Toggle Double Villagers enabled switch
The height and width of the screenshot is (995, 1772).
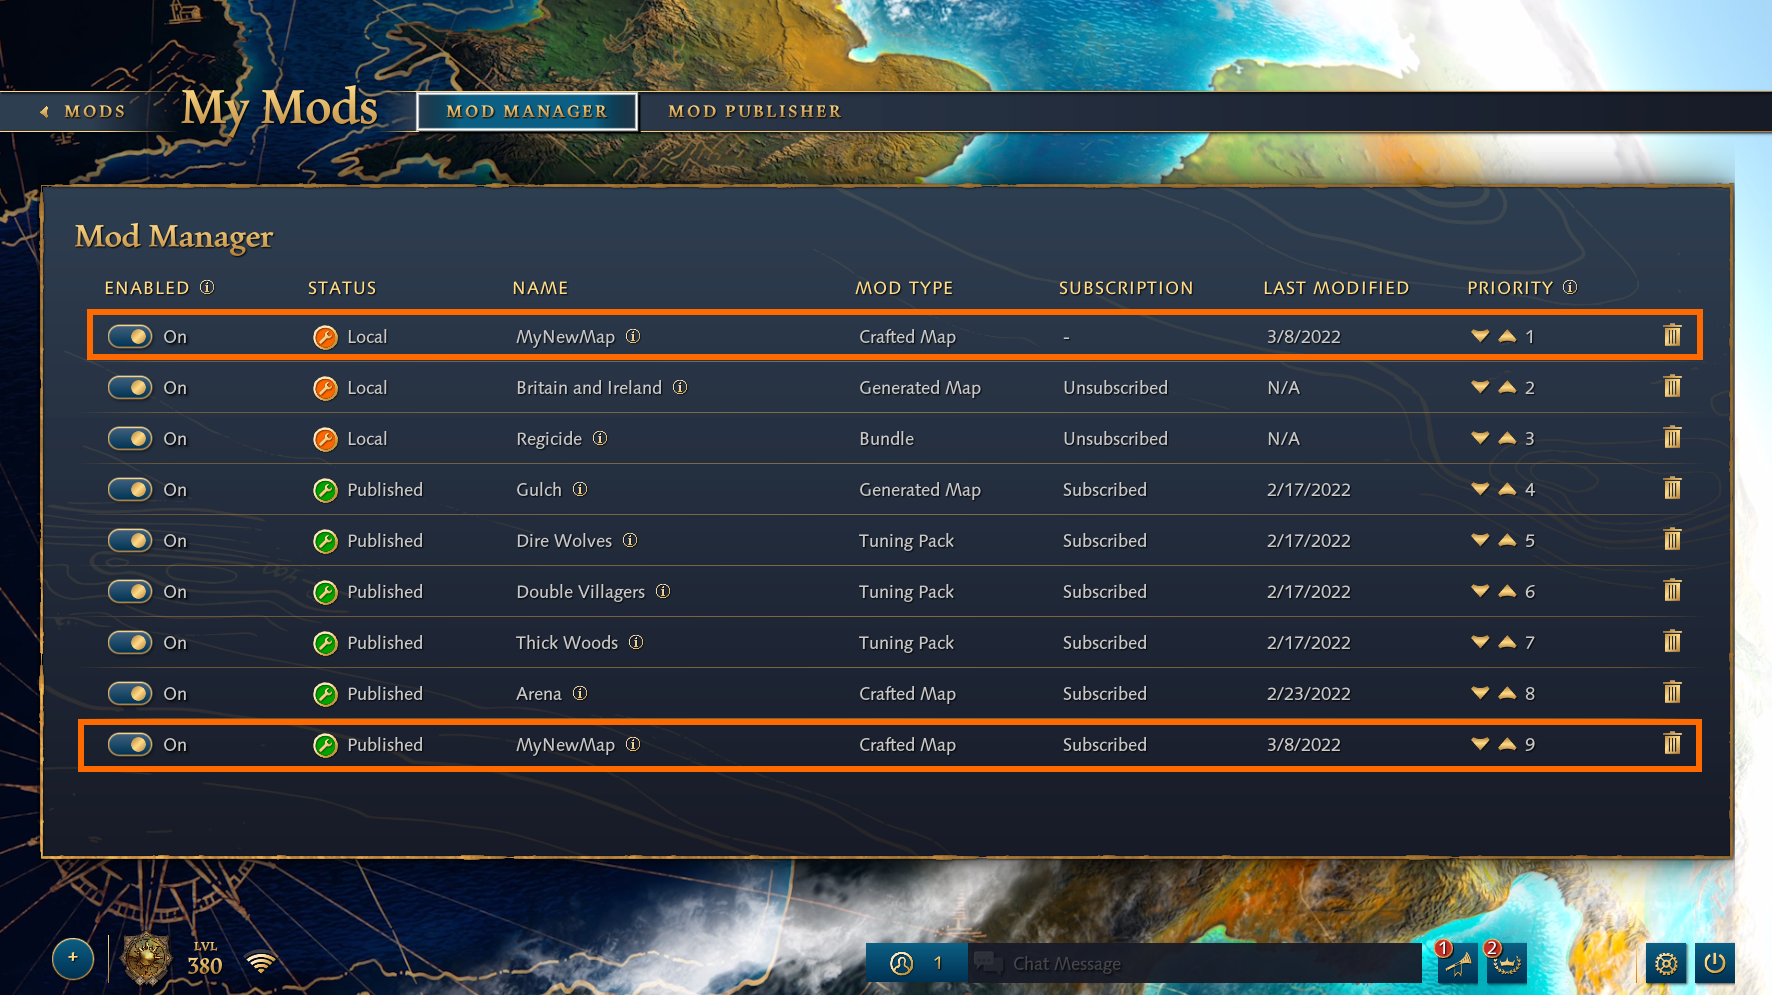tap(130, 591)
